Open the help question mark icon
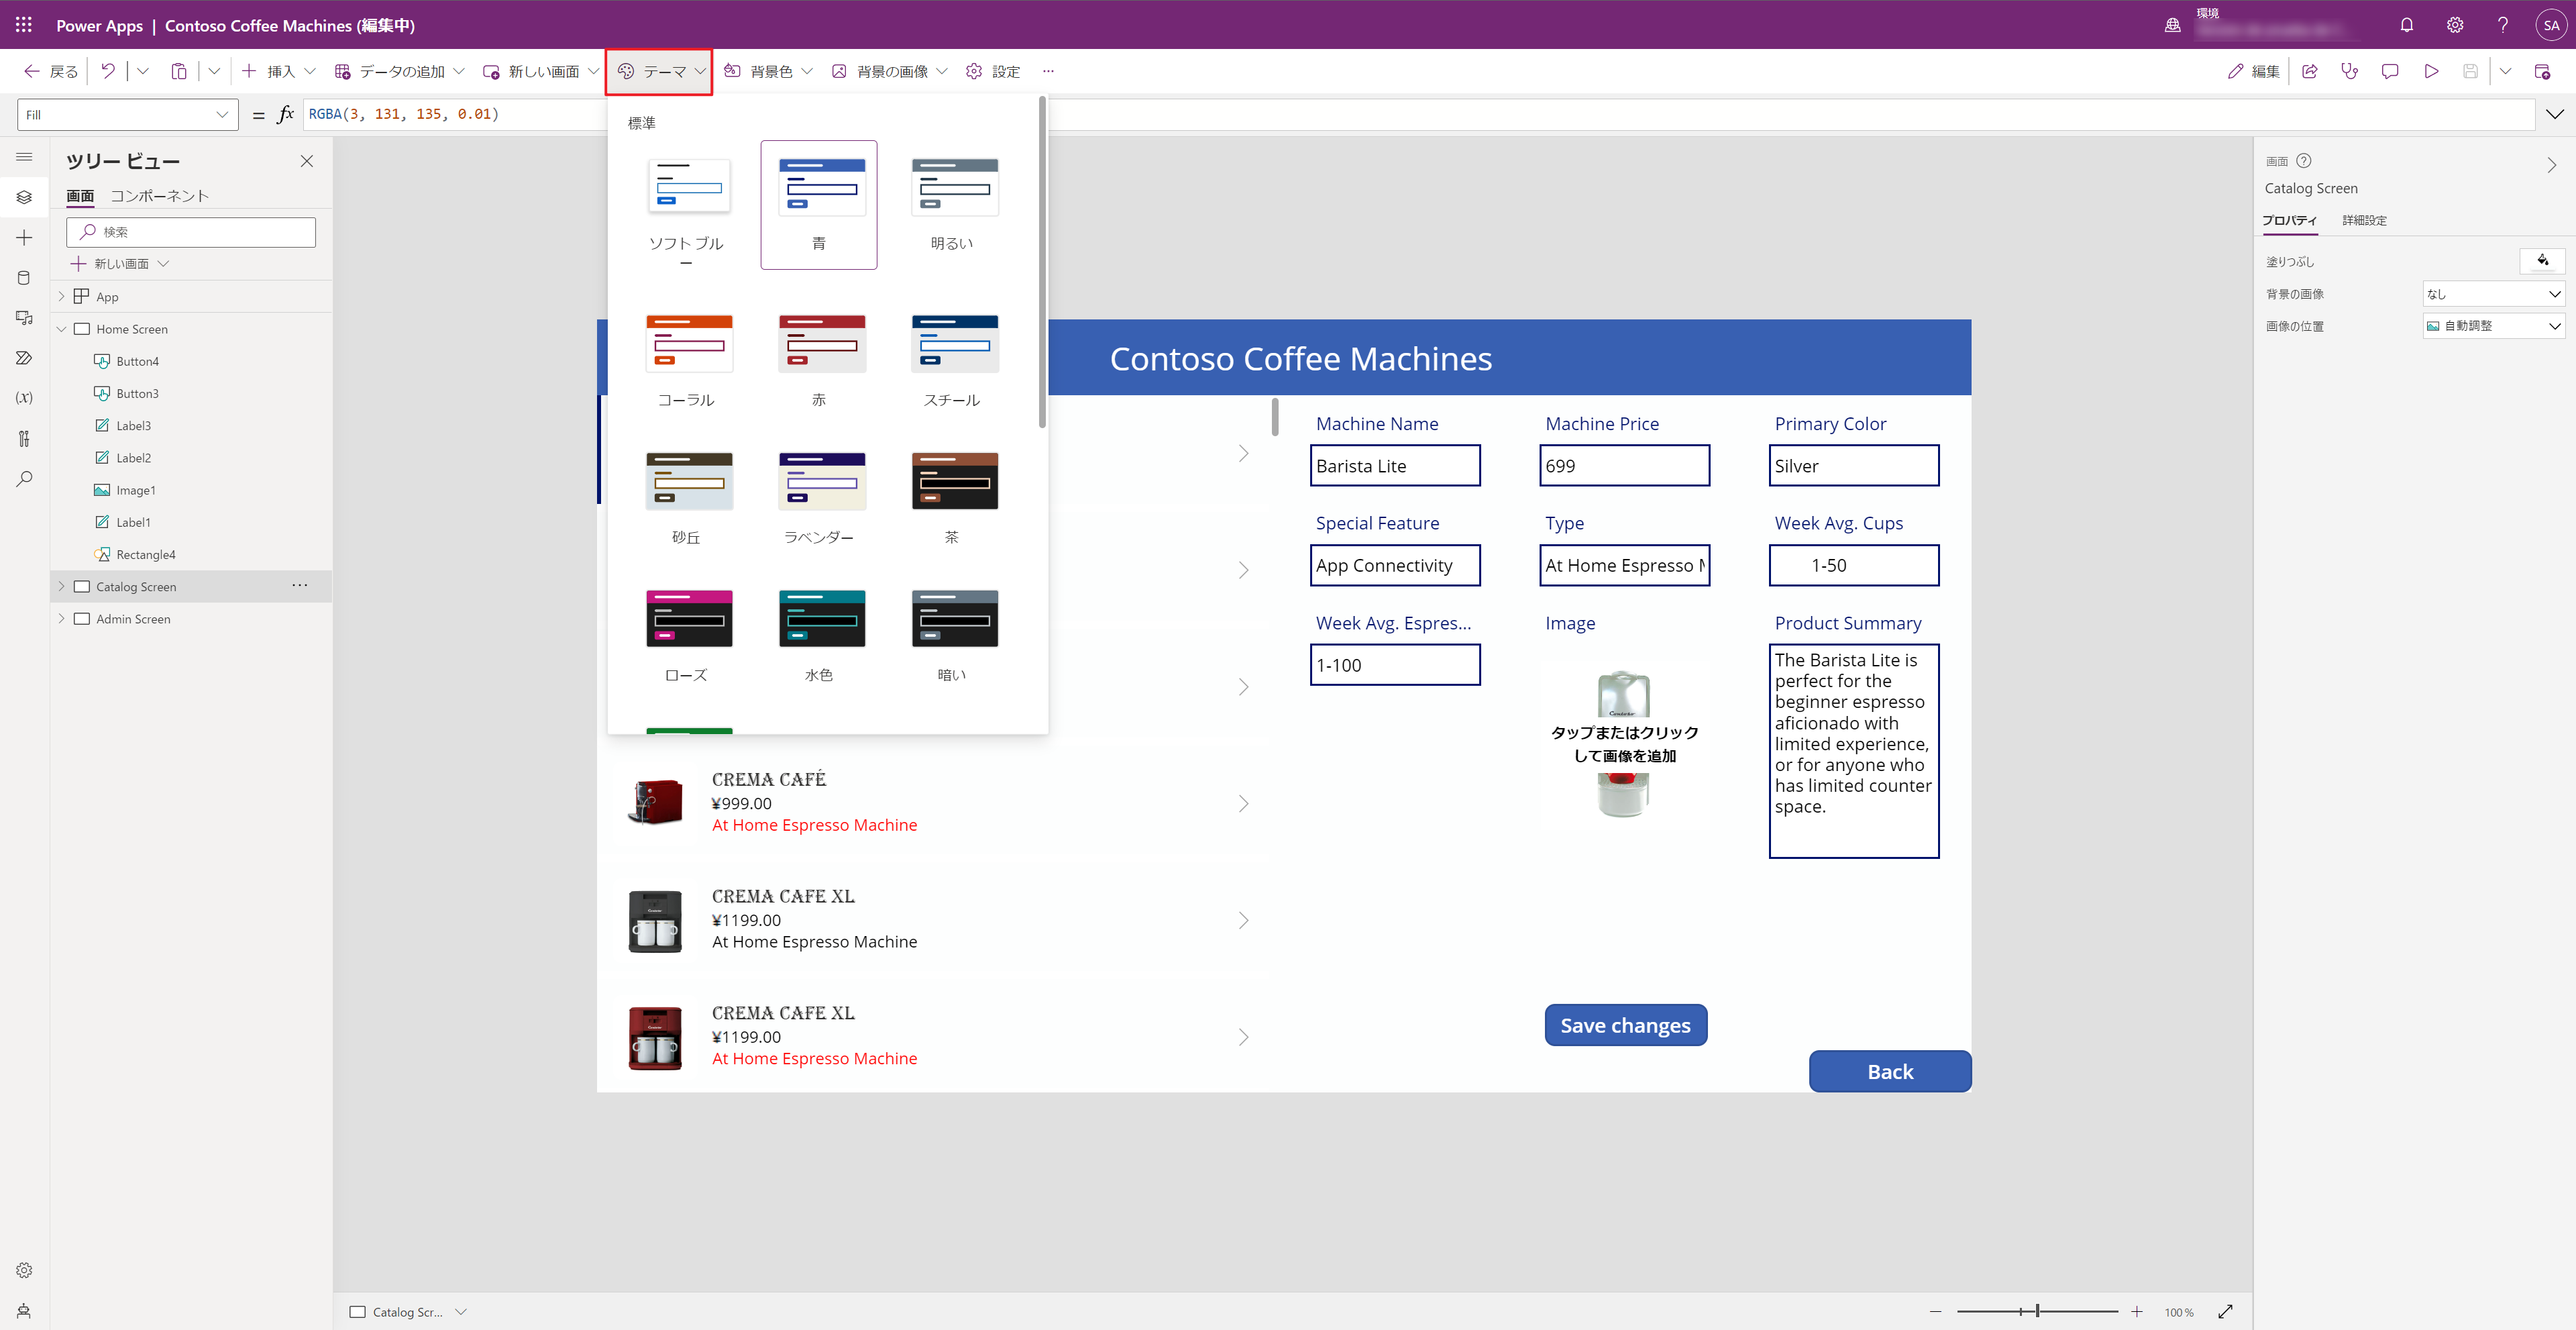This screenshot has height=1330, width=2576. pos(2502,25)
